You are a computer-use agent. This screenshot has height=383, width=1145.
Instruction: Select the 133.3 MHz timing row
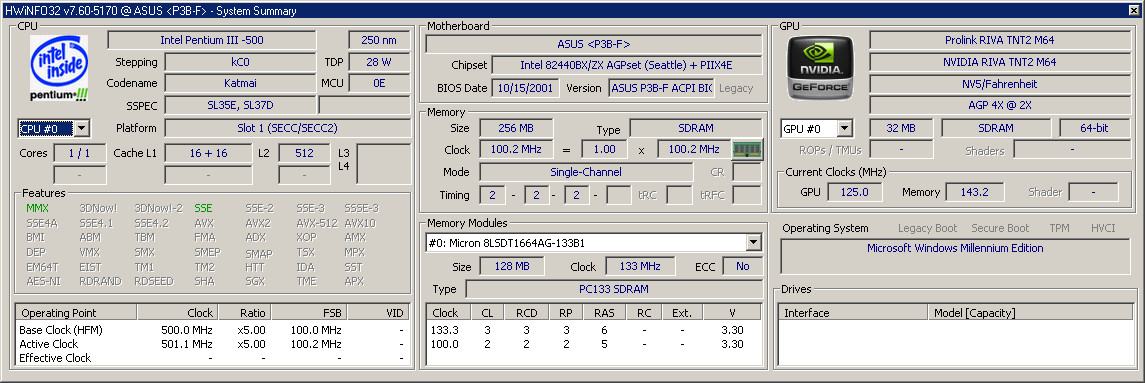[594, 330]
